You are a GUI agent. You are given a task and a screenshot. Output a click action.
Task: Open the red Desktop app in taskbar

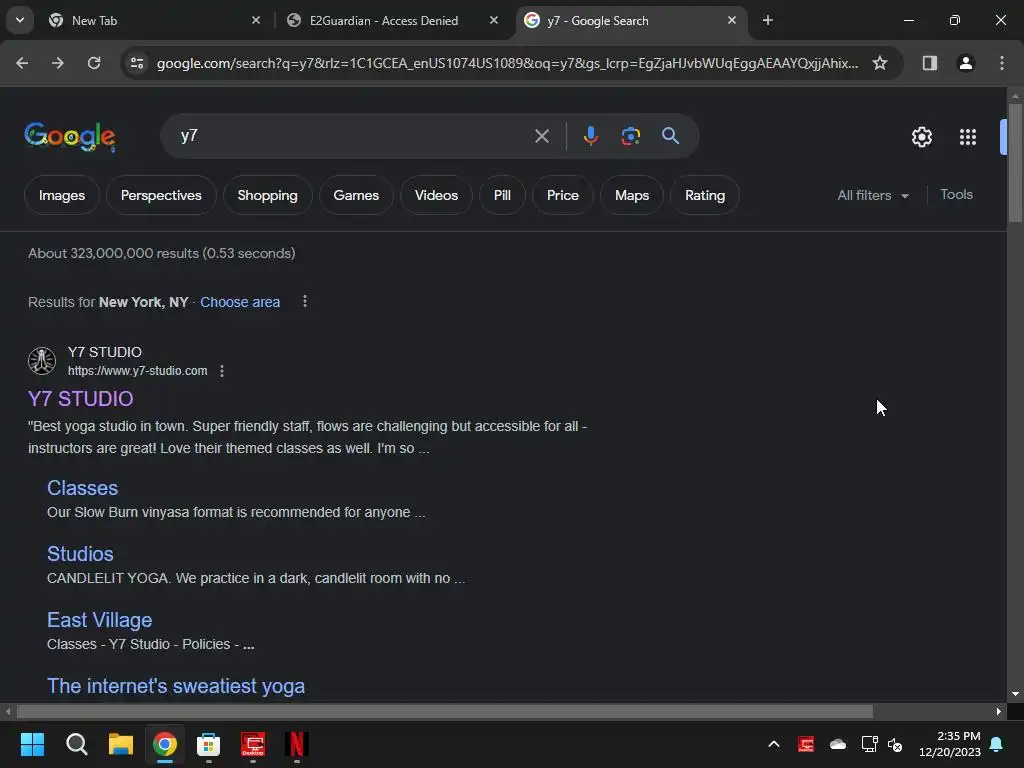[253, 744]
